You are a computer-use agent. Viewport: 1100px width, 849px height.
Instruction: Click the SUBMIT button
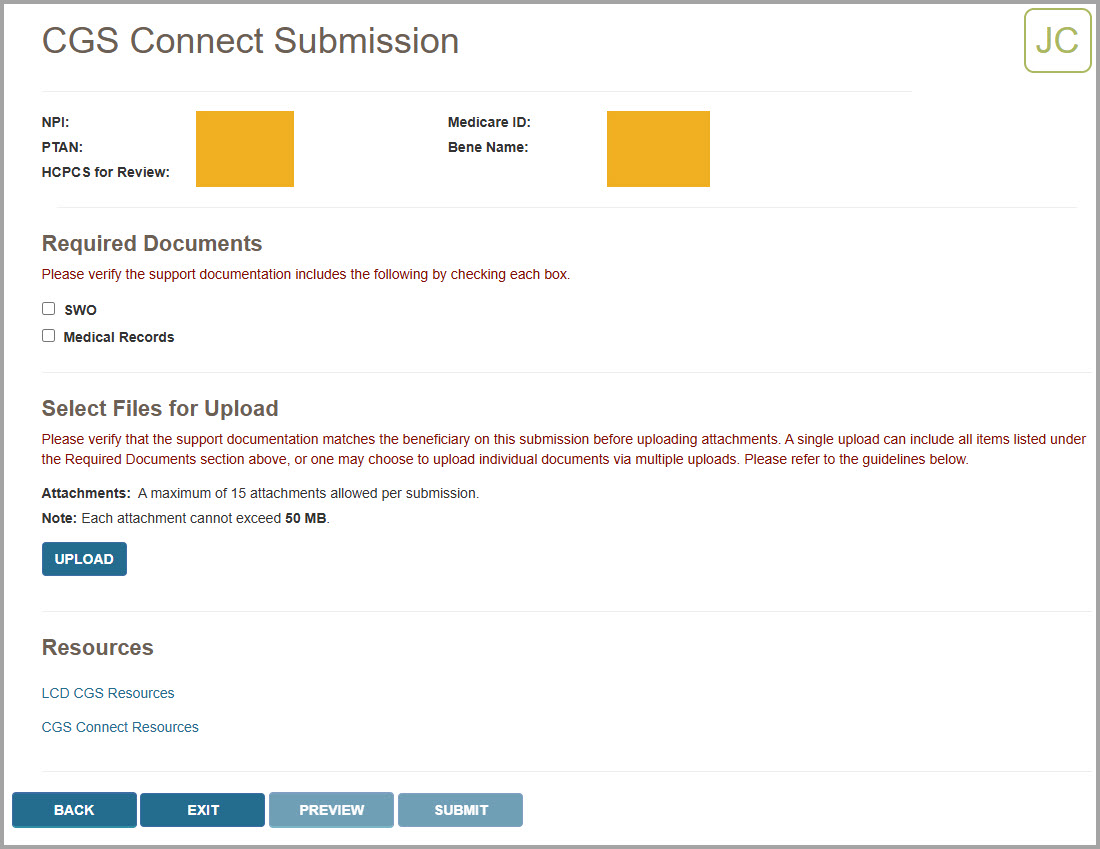pyautogui.click(x=460, y=810)
